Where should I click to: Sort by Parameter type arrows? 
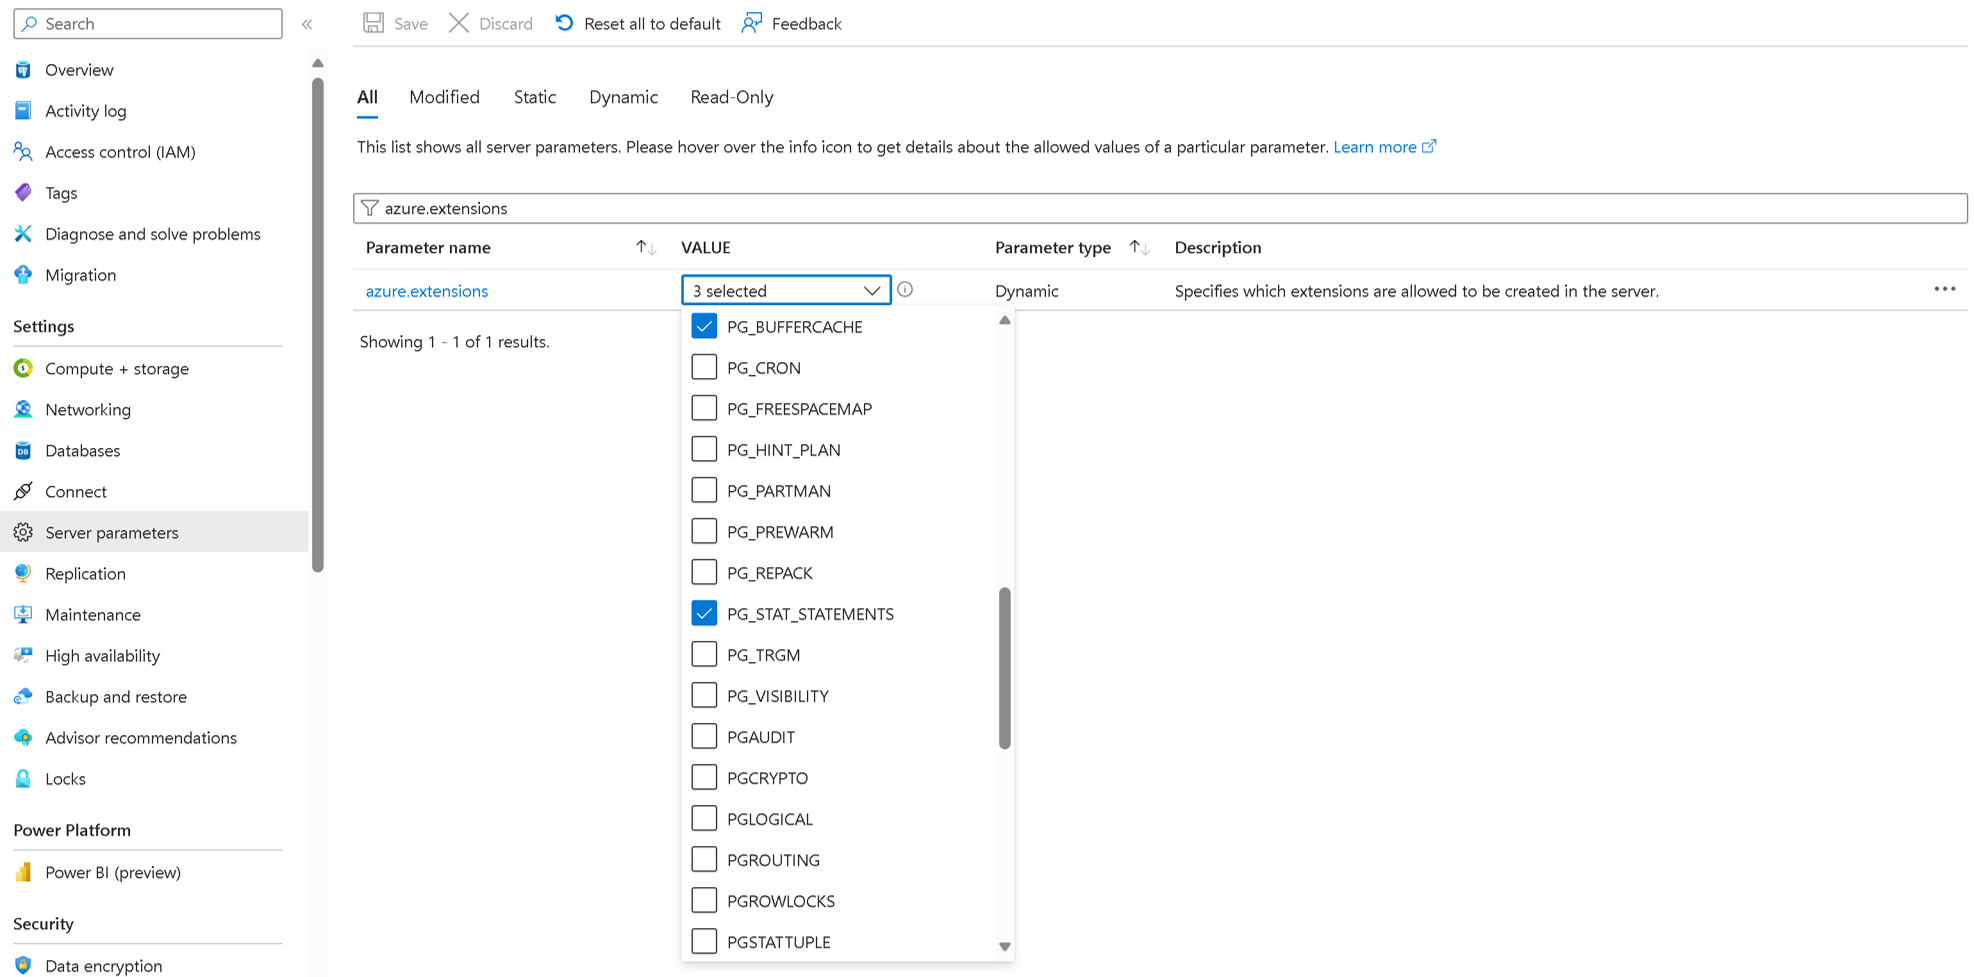point(1139,247)
